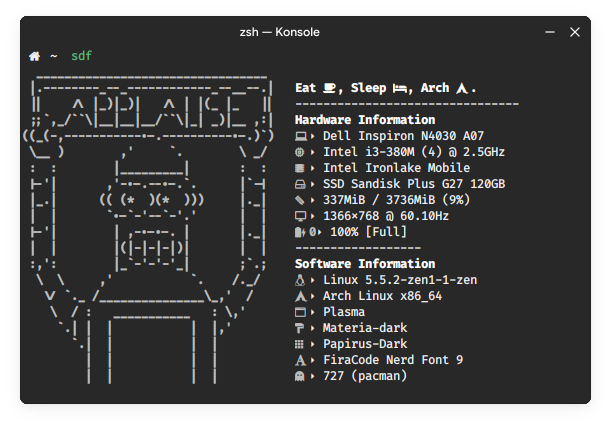Image resolution: width=611 pixels, height=428 pixels.
Task: Click the text 'SSD Sandisk Plus G27 120GB'
Action: 414,184
